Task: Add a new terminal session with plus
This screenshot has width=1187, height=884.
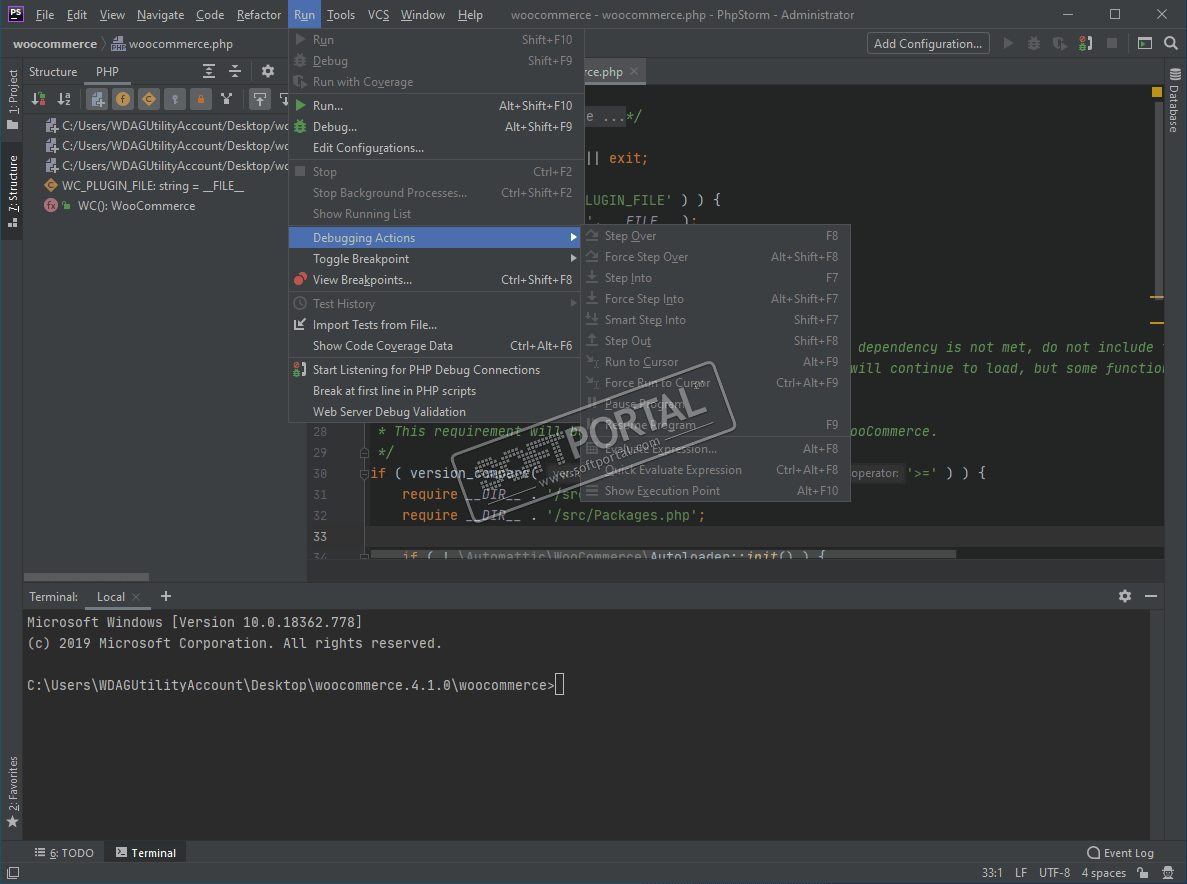Action: click(166, 596)
